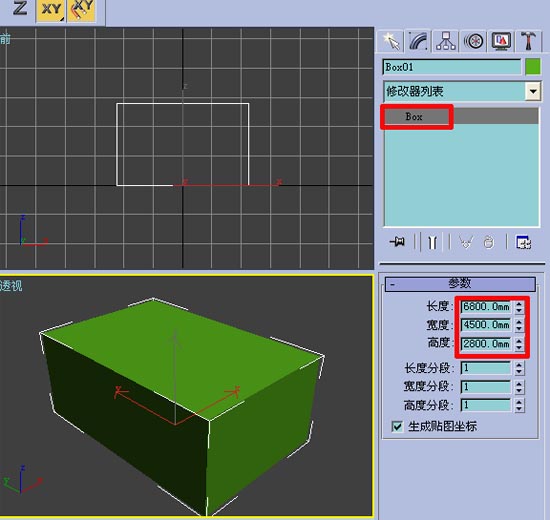
Task: Click the 高度 value field
Action: pyautogui.click(x=486, y=344)
